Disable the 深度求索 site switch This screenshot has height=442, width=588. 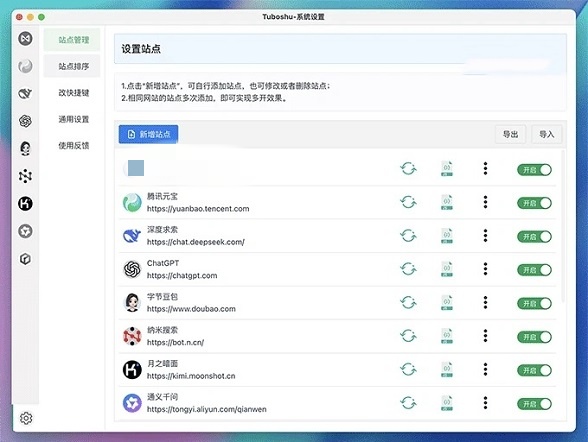(534, 237)
